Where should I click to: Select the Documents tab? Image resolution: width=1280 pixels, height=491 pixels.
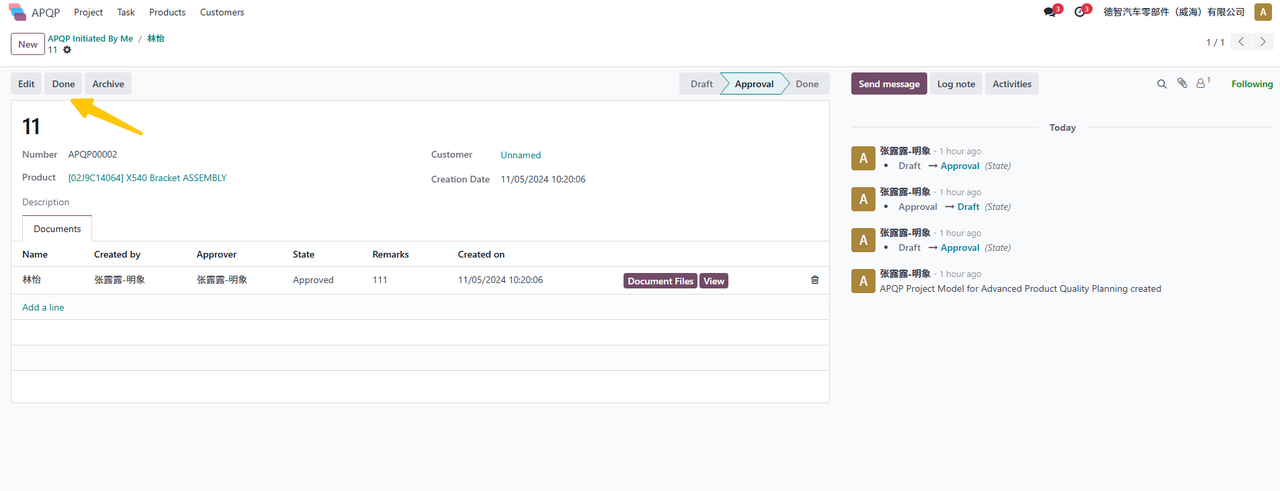tap(57, 229)
